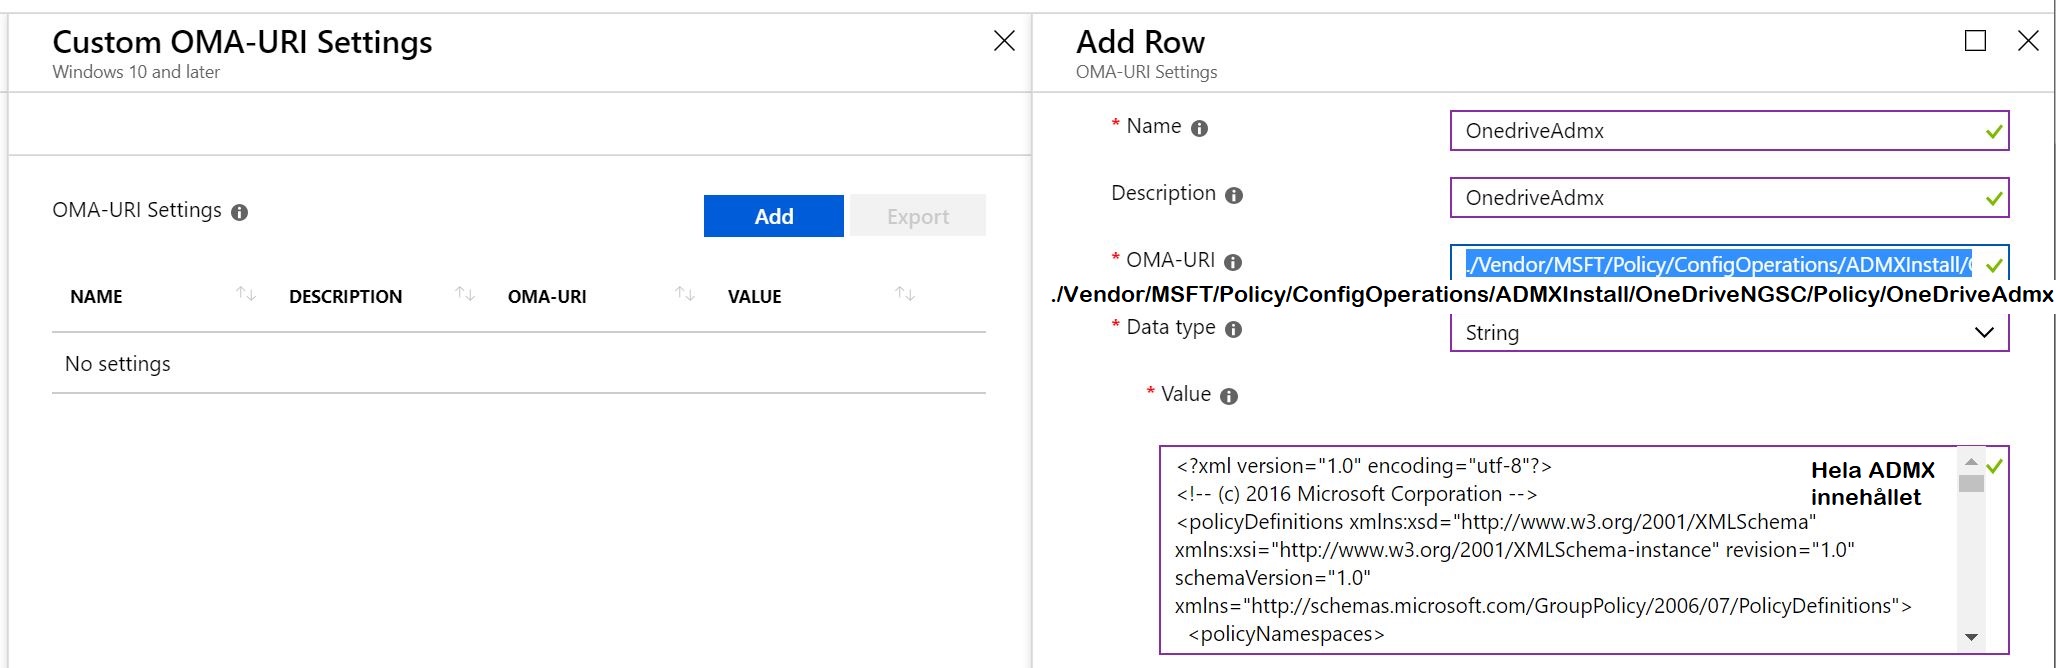Click the DESCRIPTION column header
2056x668 pixels.
pyautogui.click(x=345, y=297)
